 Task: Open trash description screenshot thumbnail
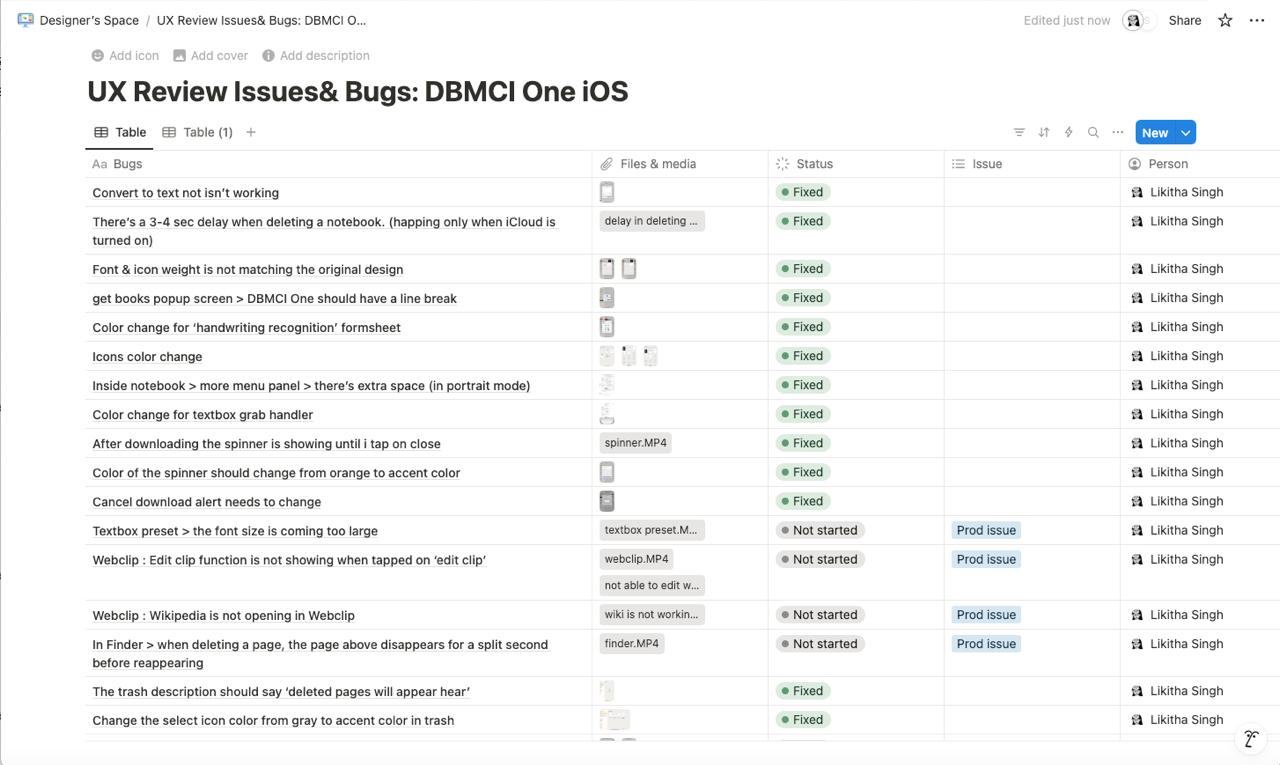coord(607,691)
